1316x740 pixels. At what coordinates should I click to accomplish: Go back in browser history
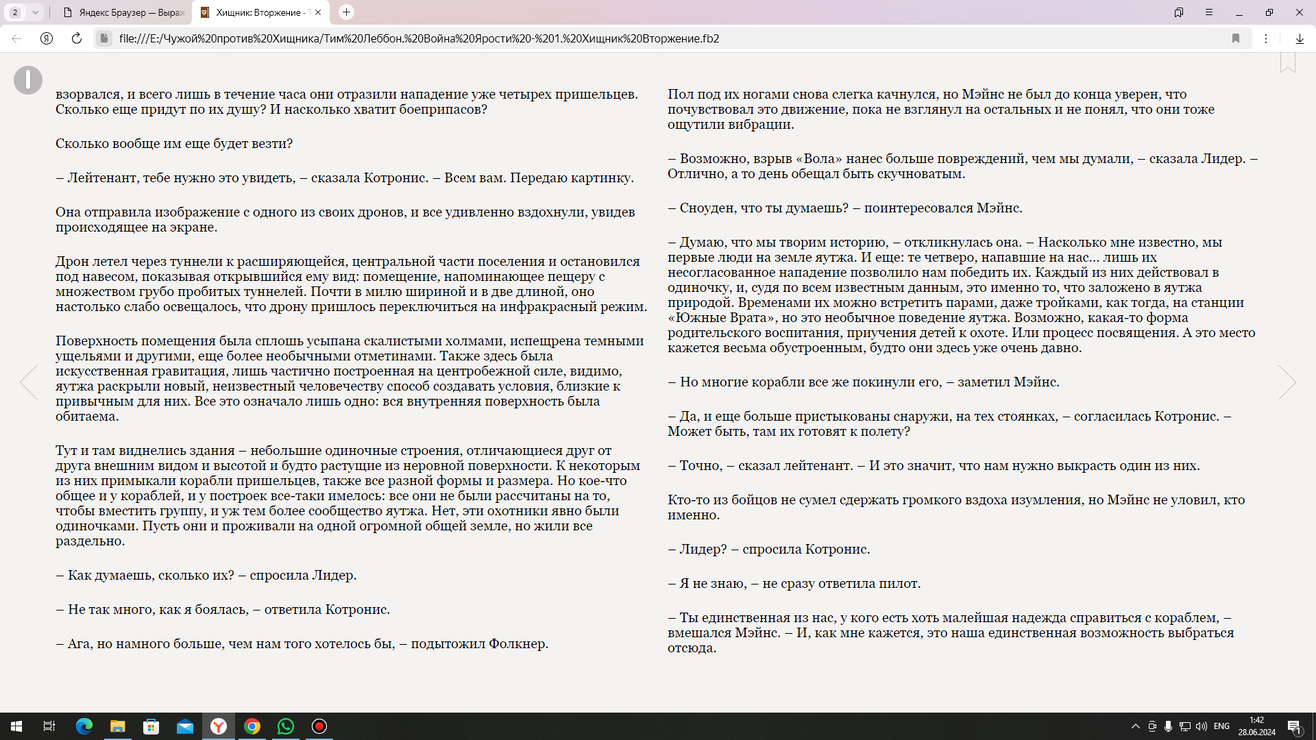coord(16,38)
